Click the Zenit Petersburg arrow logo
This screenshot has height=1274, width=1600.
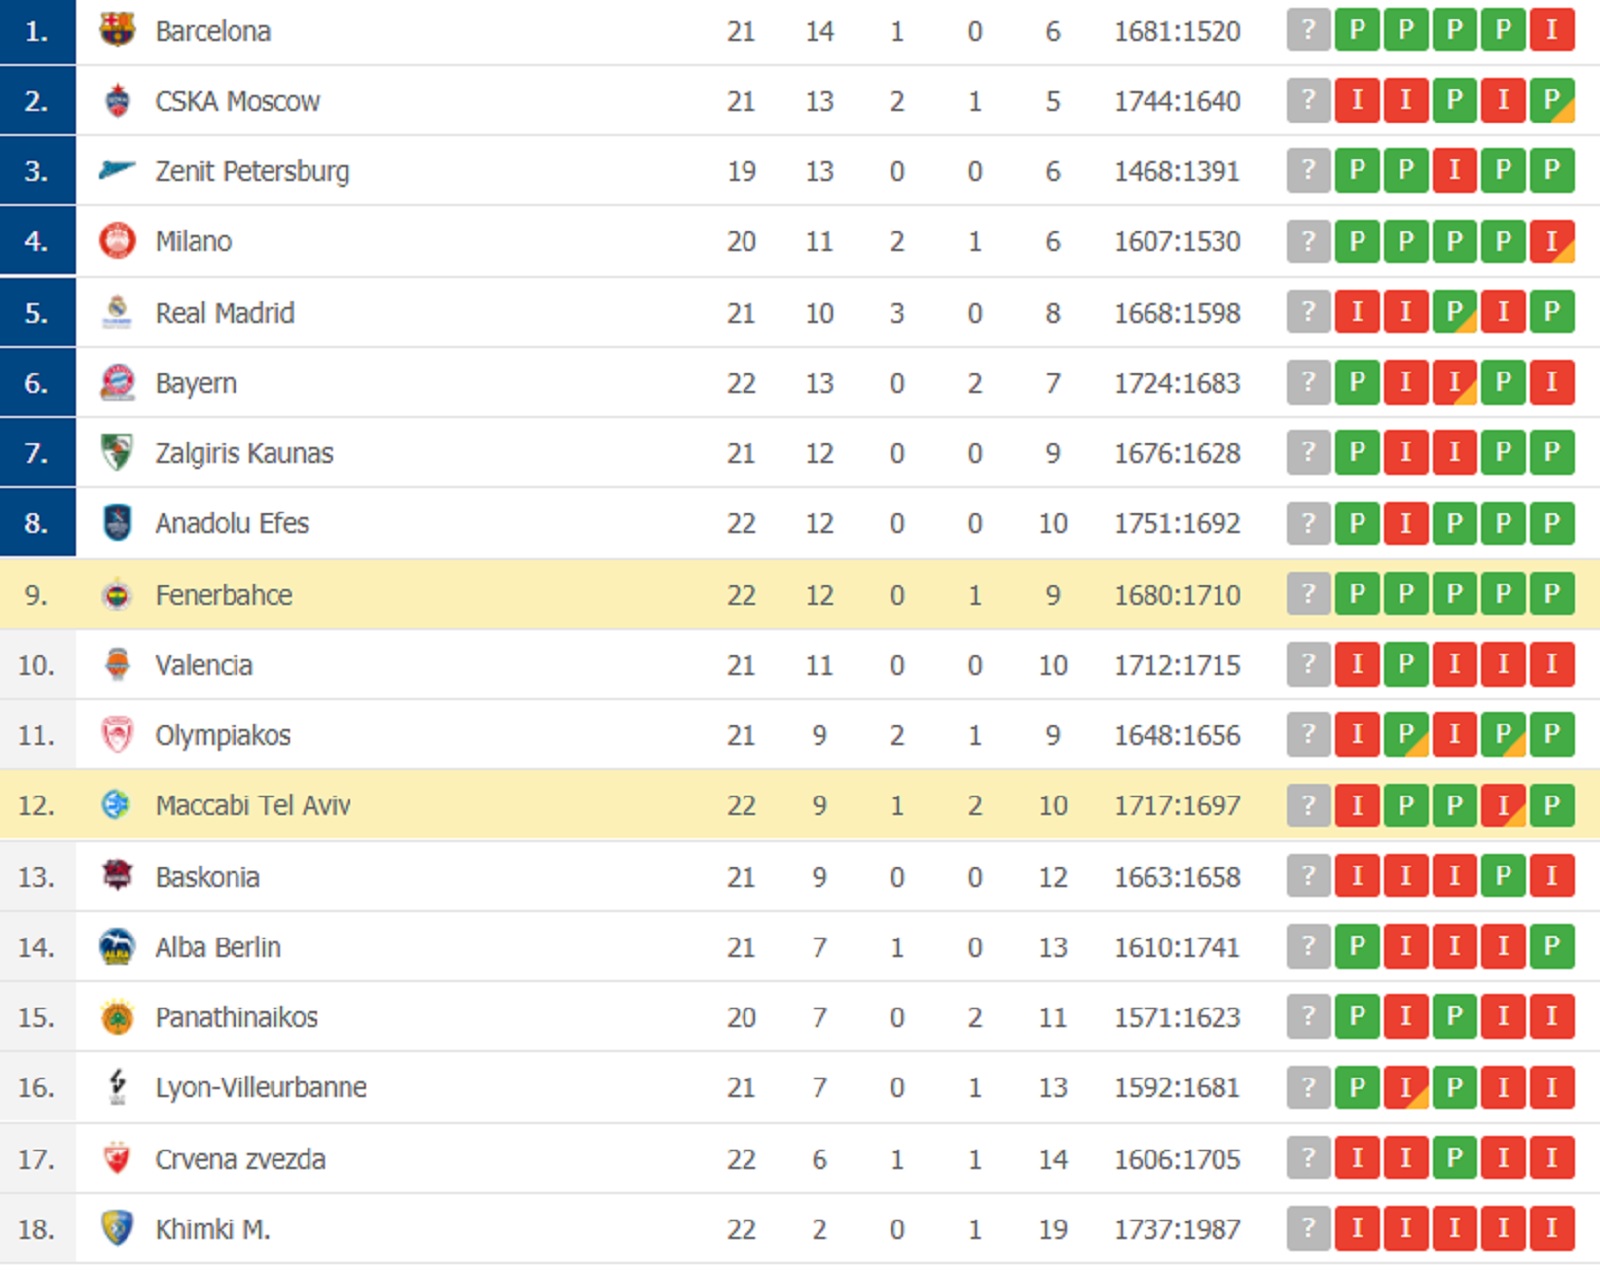click(x=117, y=170)
